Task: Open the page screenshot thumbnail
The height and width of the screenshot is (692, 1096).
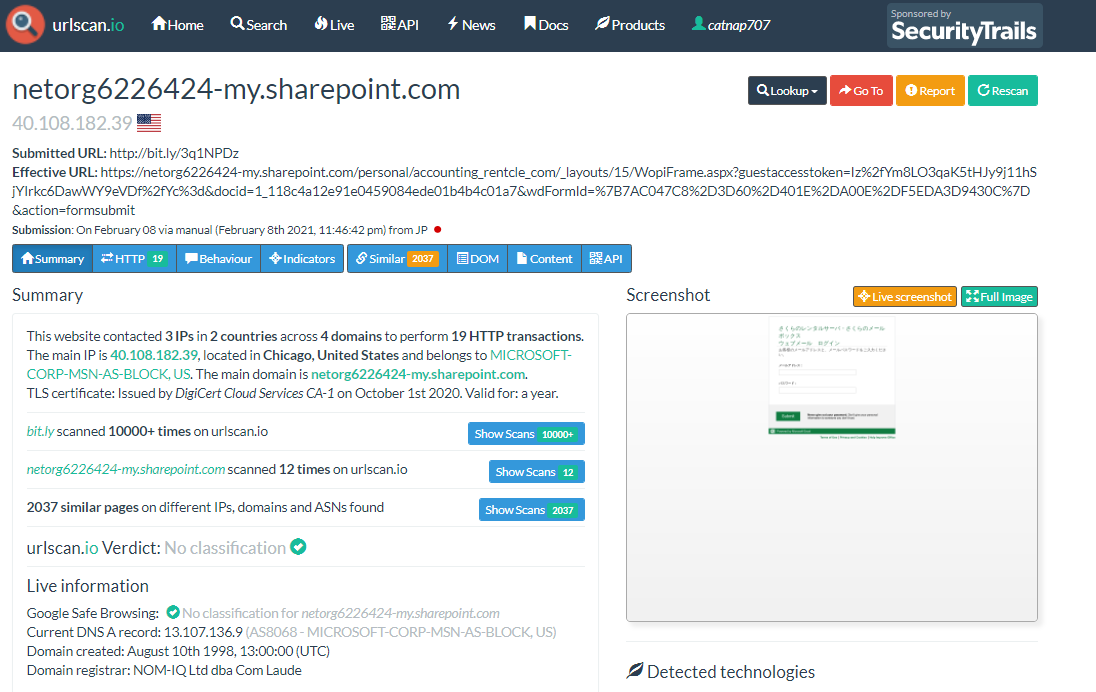Action: click(x=832, y=467)
